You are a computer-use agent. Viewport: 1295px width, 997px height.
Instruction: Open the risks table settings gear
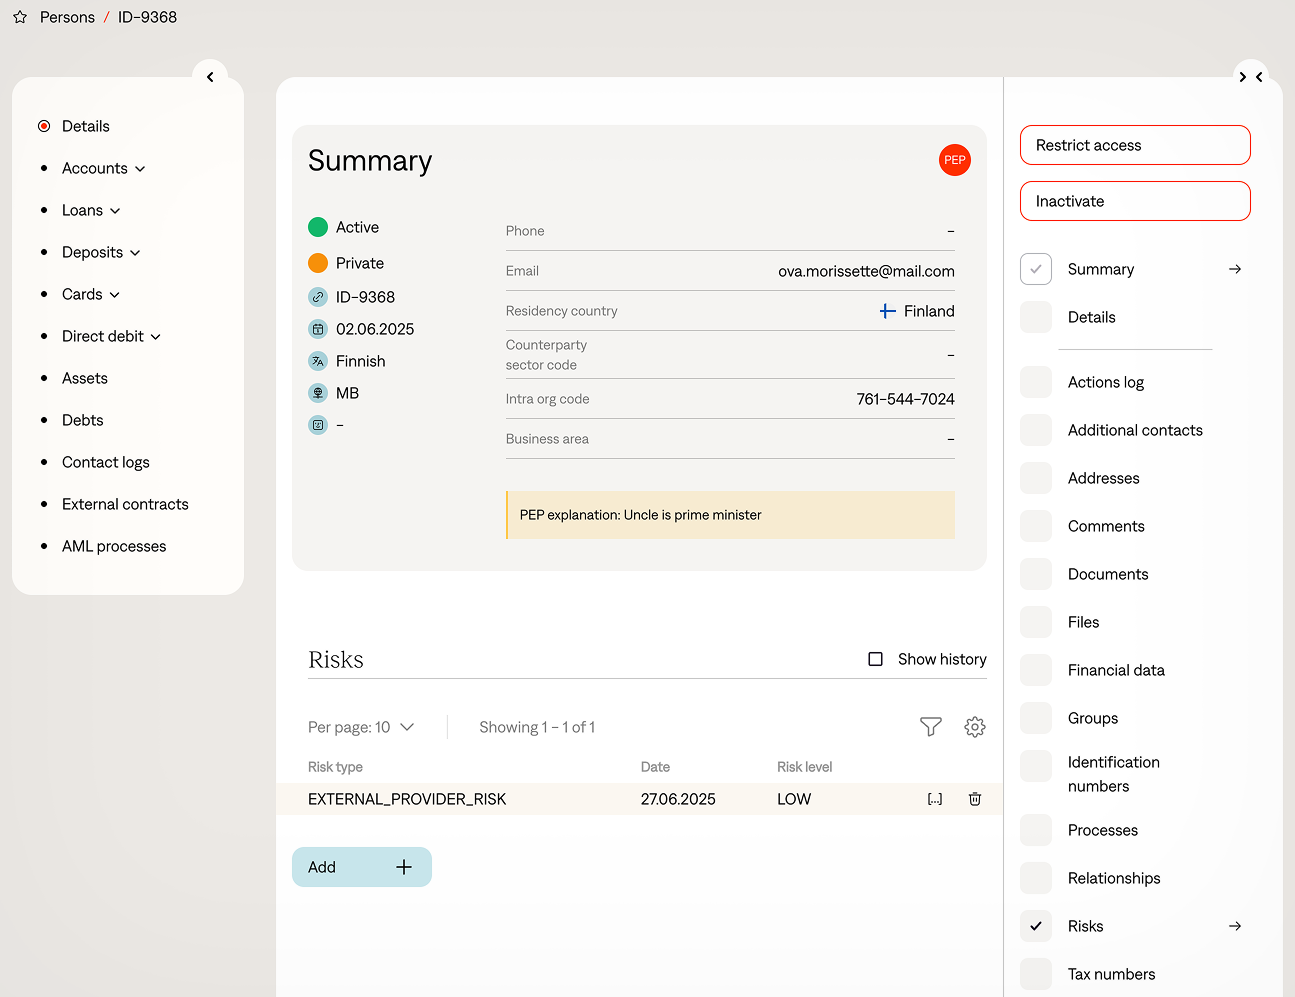click(x=975, y=727)
